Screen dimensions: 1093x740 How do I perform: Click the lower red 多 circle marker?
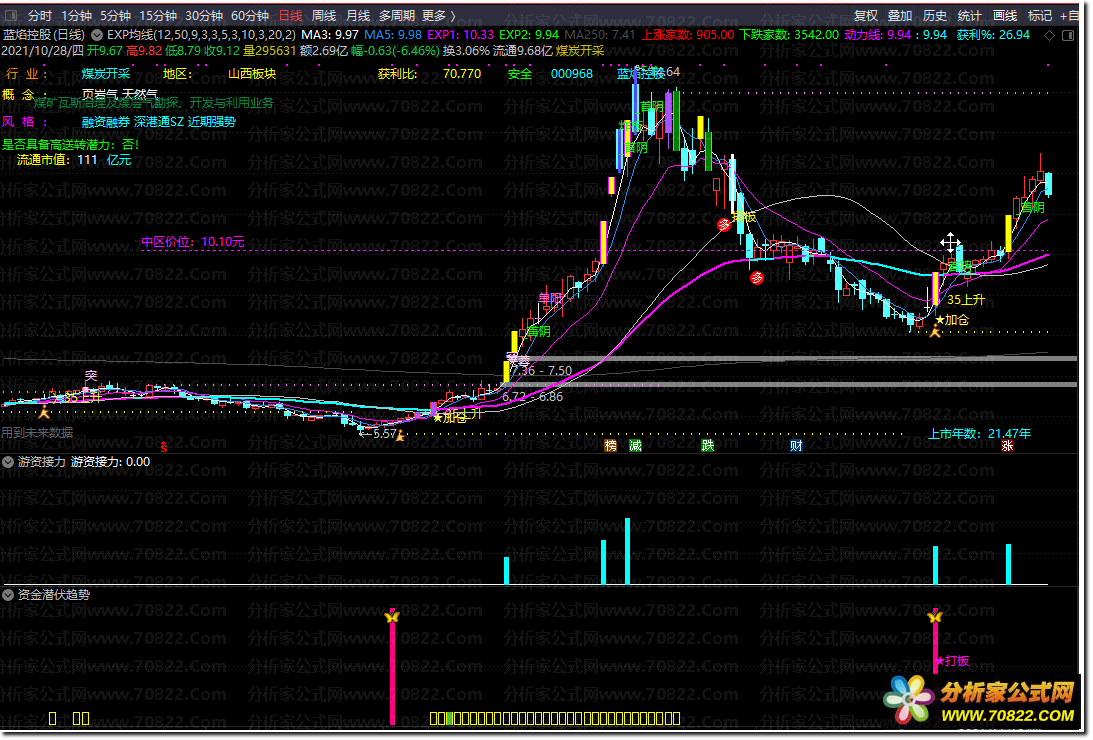757,278
